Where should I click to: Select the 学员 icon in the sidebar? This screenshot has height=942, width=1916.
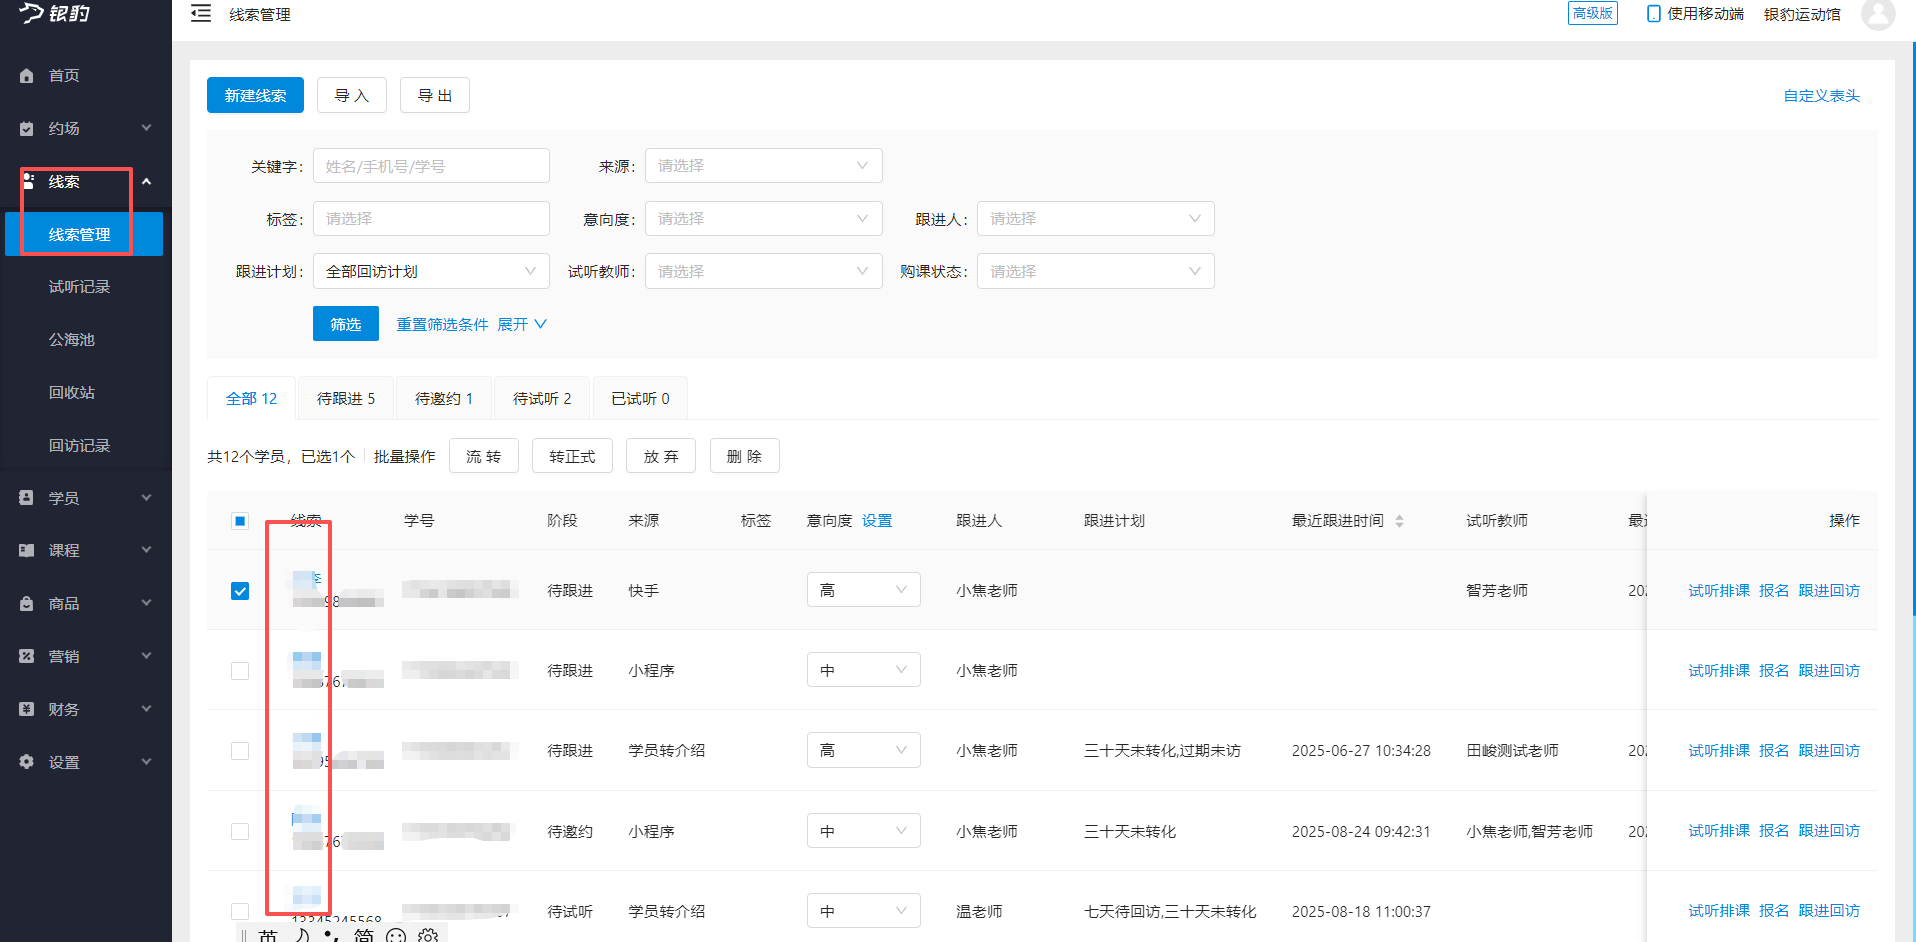point(25,497)
